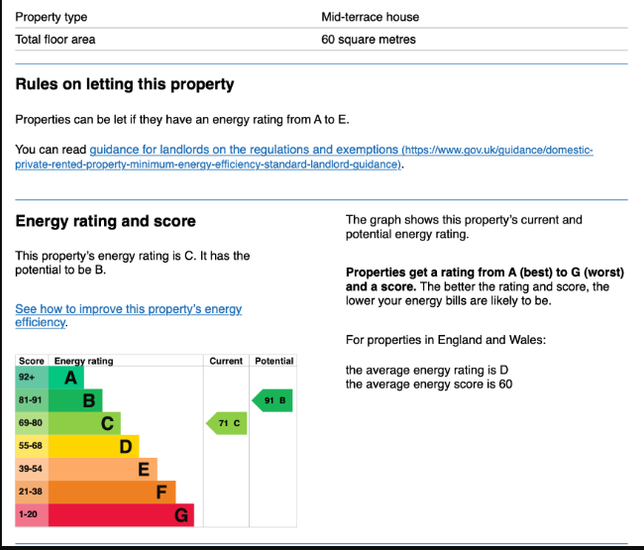Click the 91 B potential rating arrow

(x=273, y=401)
